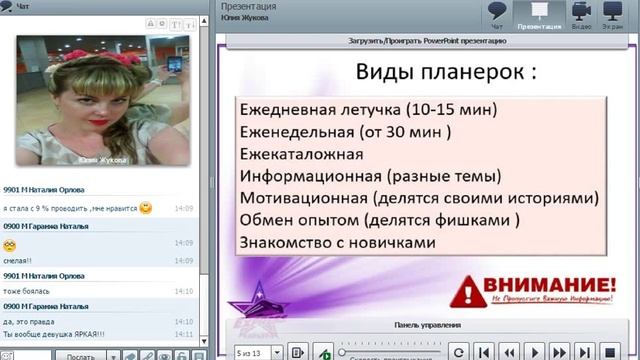
Task: Open the Презентация tab
Action: click(x=539, y=16)
